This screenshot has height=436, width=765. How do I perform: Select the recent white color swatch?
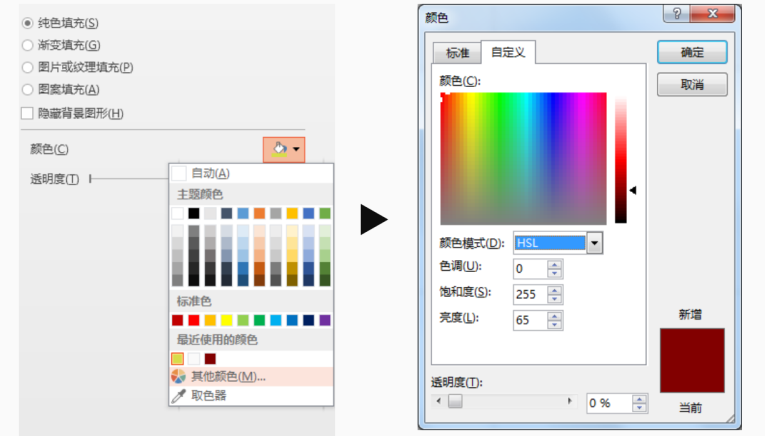[x=194, y=359]
